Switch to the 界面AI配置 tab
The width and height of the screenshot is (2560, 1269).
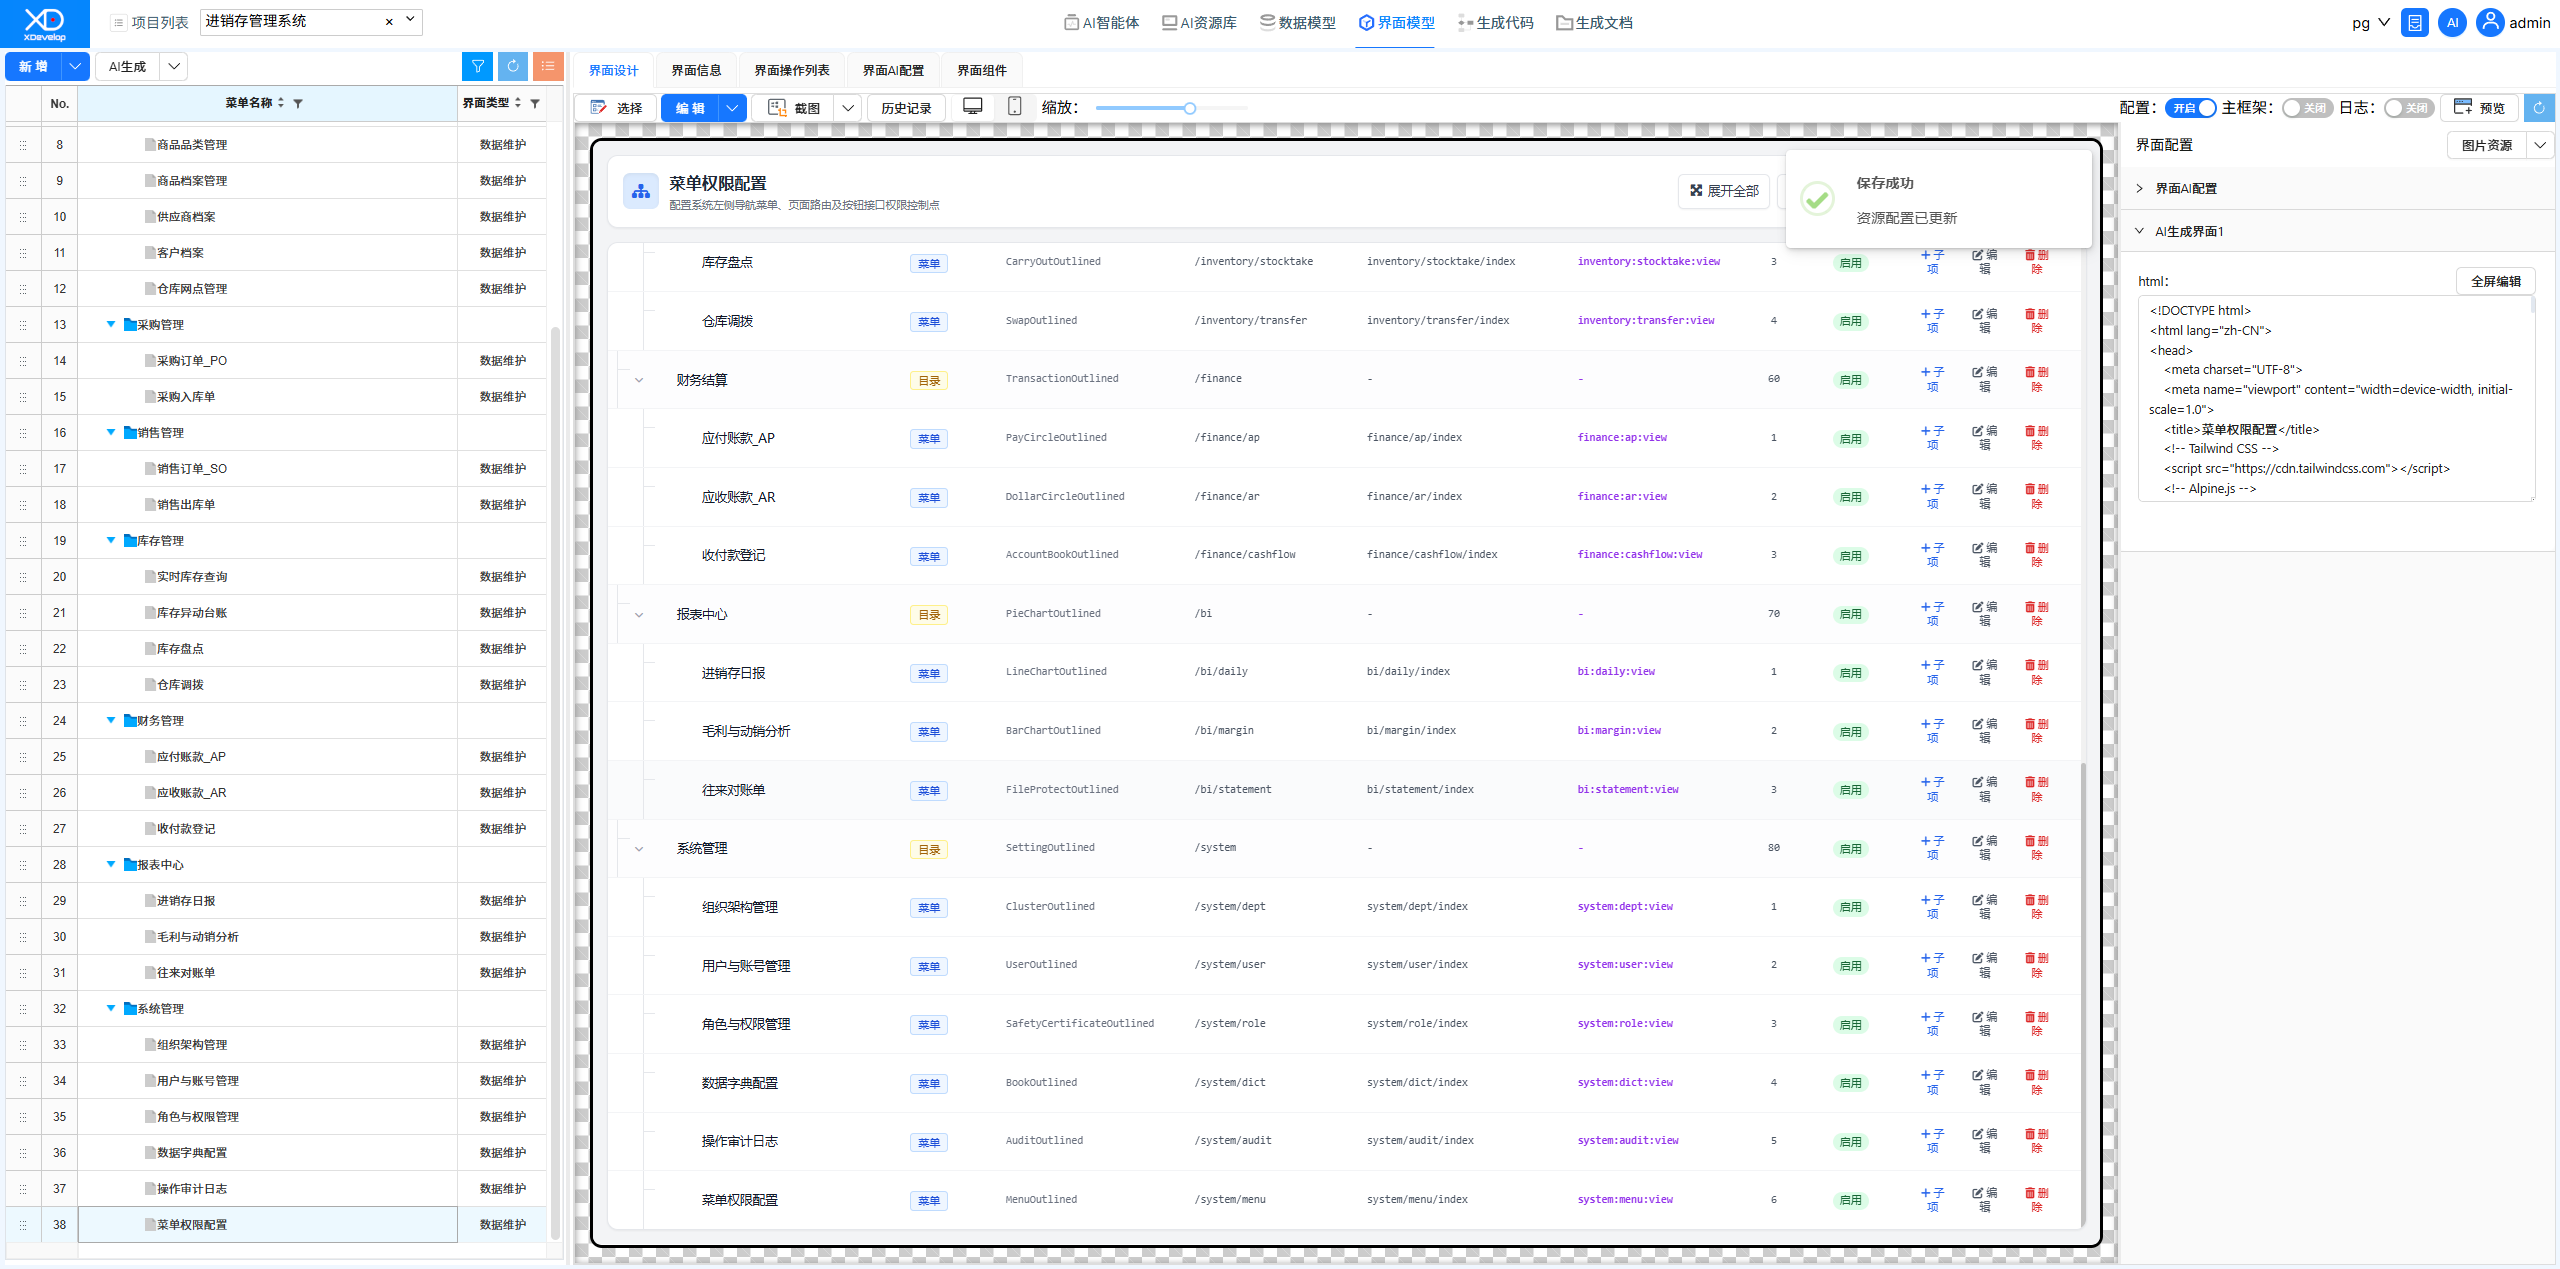(x=893, y=70)
